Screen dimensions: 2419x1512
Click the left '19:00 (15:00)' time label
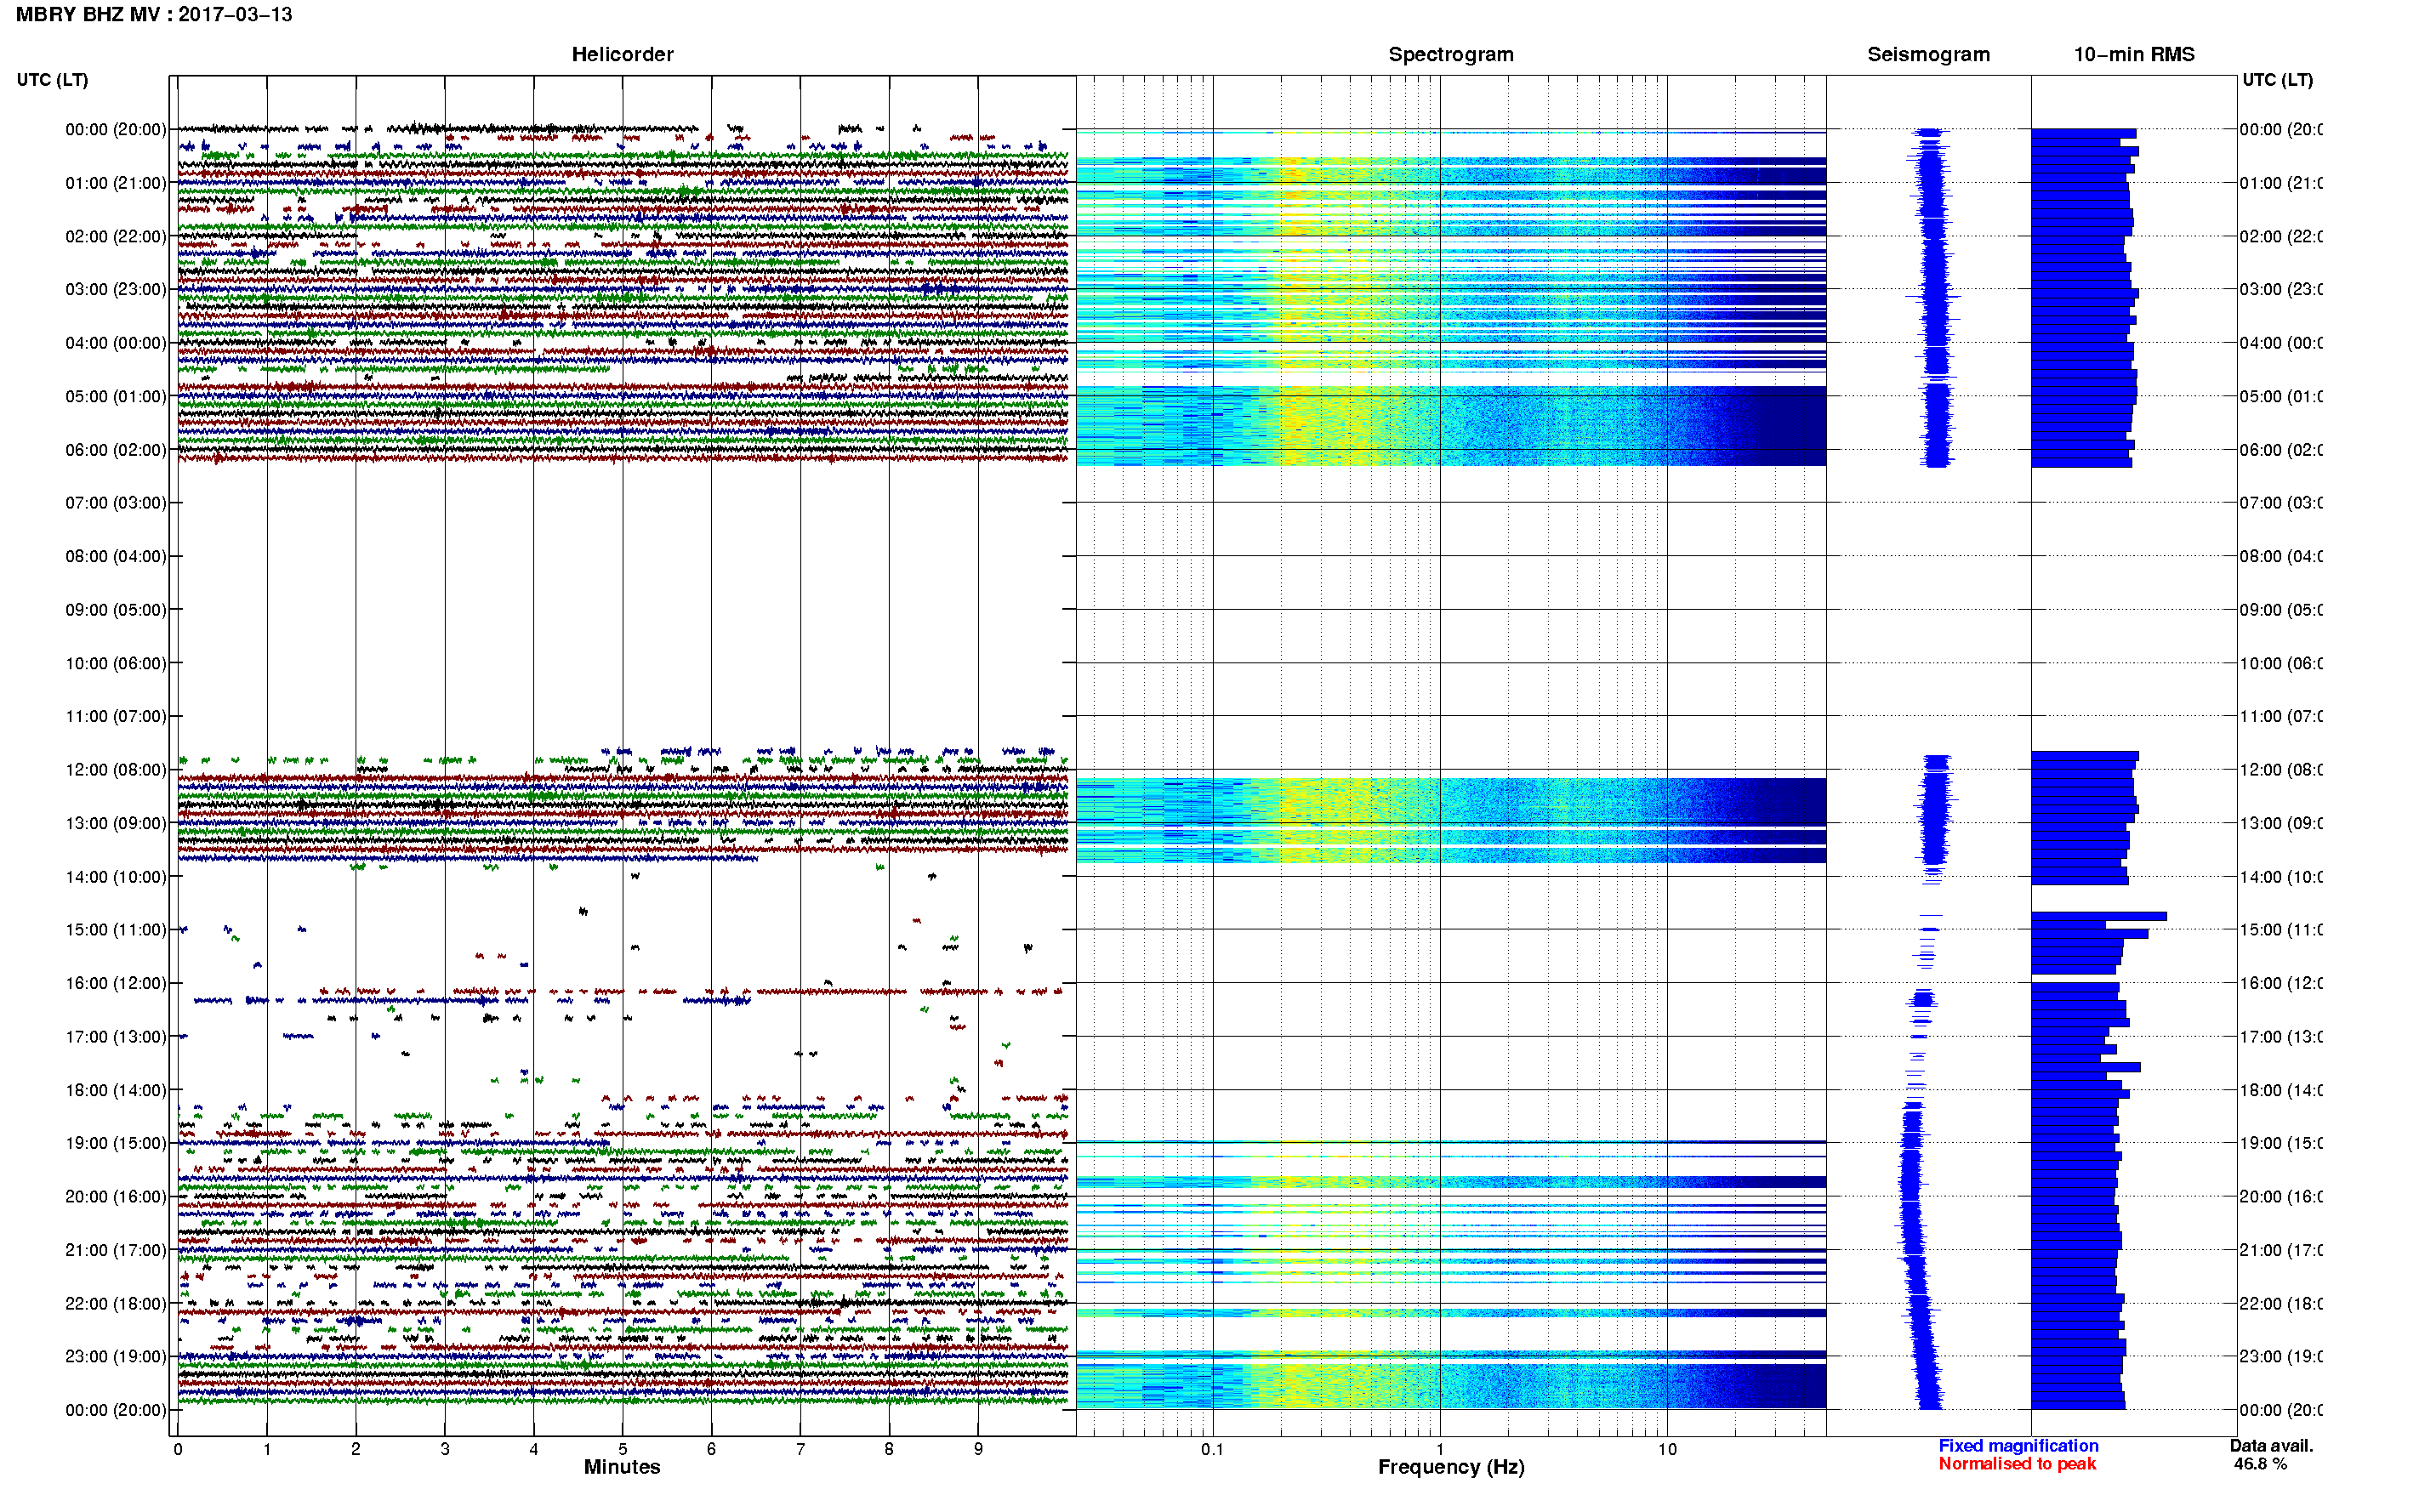click(x=116, y=1143)
